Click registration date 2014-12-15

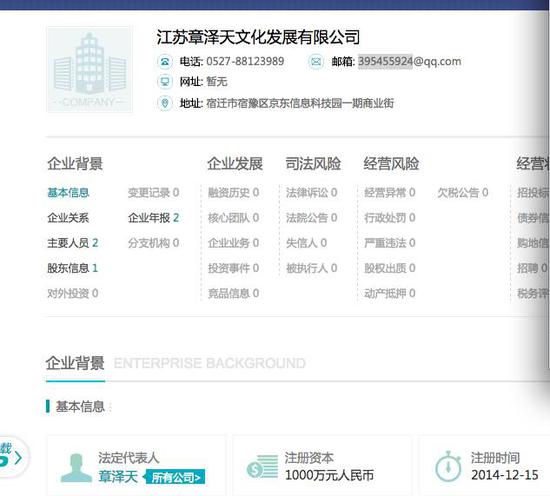pyautogui.click(x=505, y=475)
